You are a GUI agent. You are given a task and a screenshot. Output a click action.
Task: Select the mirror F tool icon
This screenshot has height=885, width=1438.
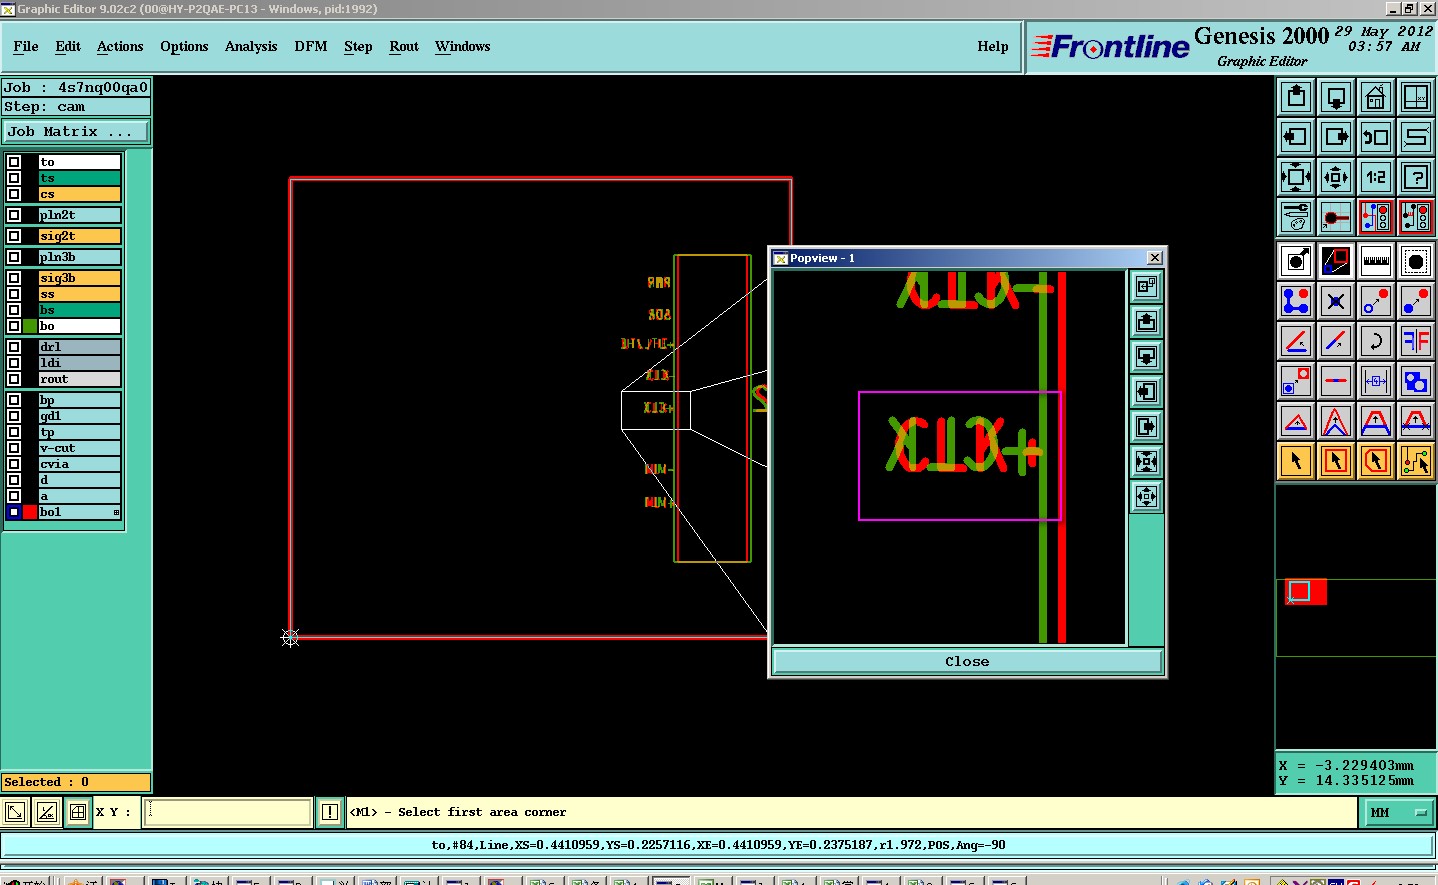(1416, 341)
